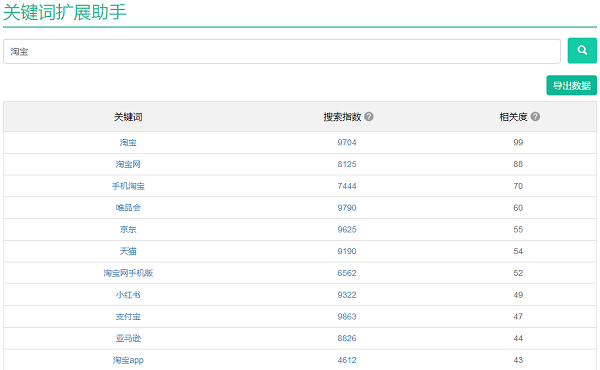This screenshot has width=600, height=370.
Task: Click search index value 9190
Action: (x=347, y=251)
